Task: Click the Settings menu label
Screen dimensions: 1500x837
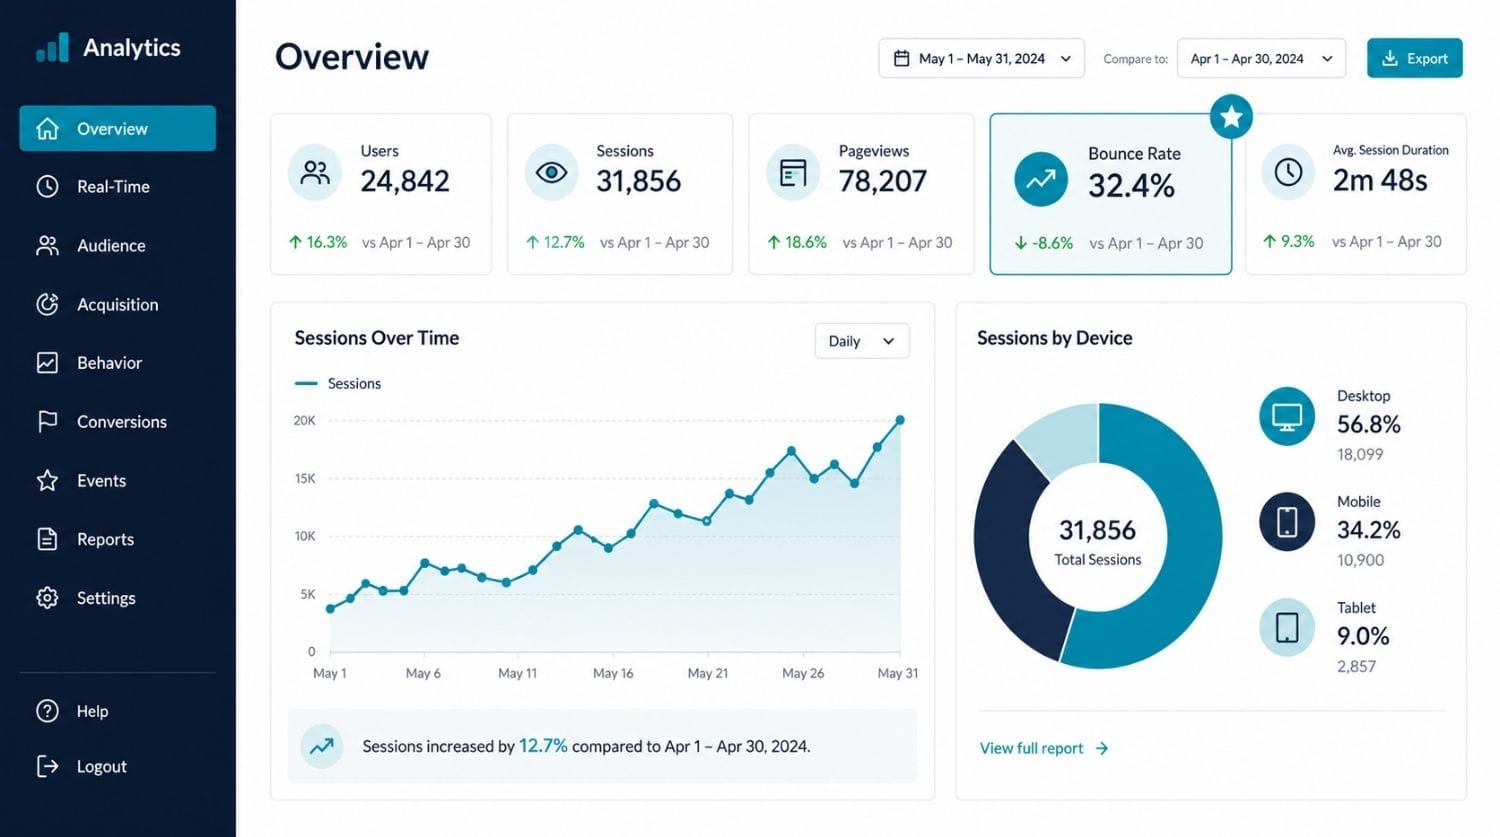Action: click(106, 598)
